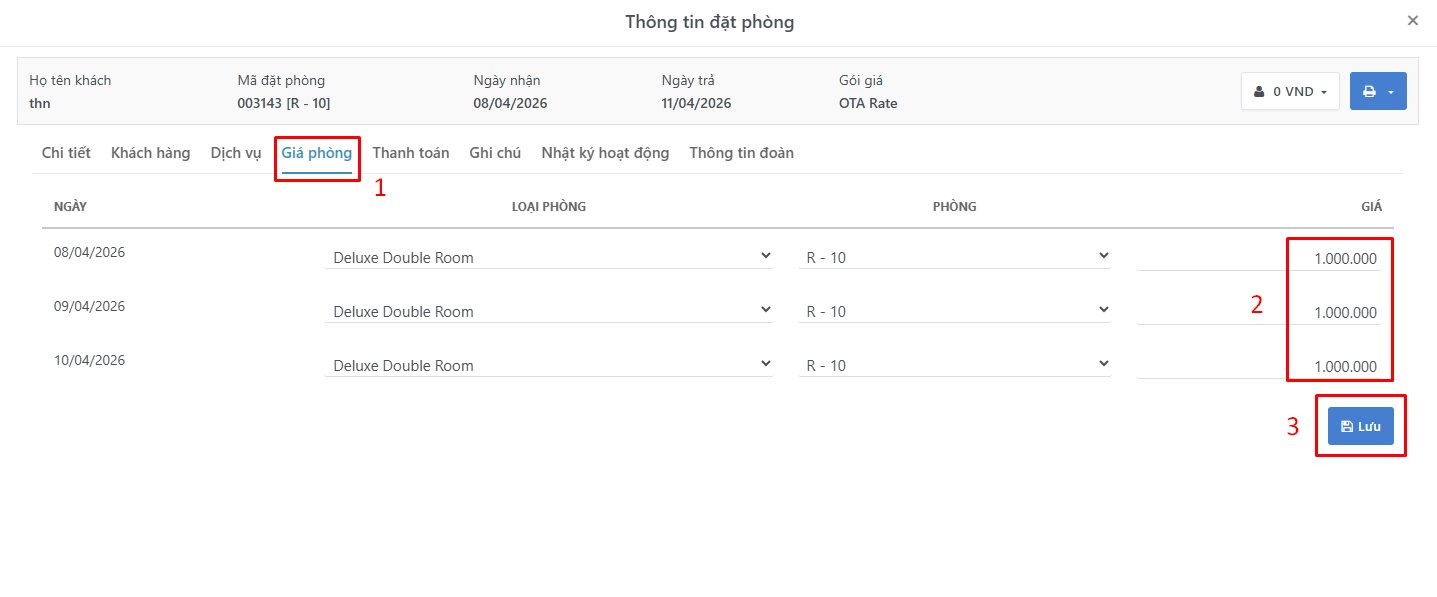Expand room type dropdown for 08/04/2026
The width and height of the screenshot is (1437, 597).
point(549,257)
